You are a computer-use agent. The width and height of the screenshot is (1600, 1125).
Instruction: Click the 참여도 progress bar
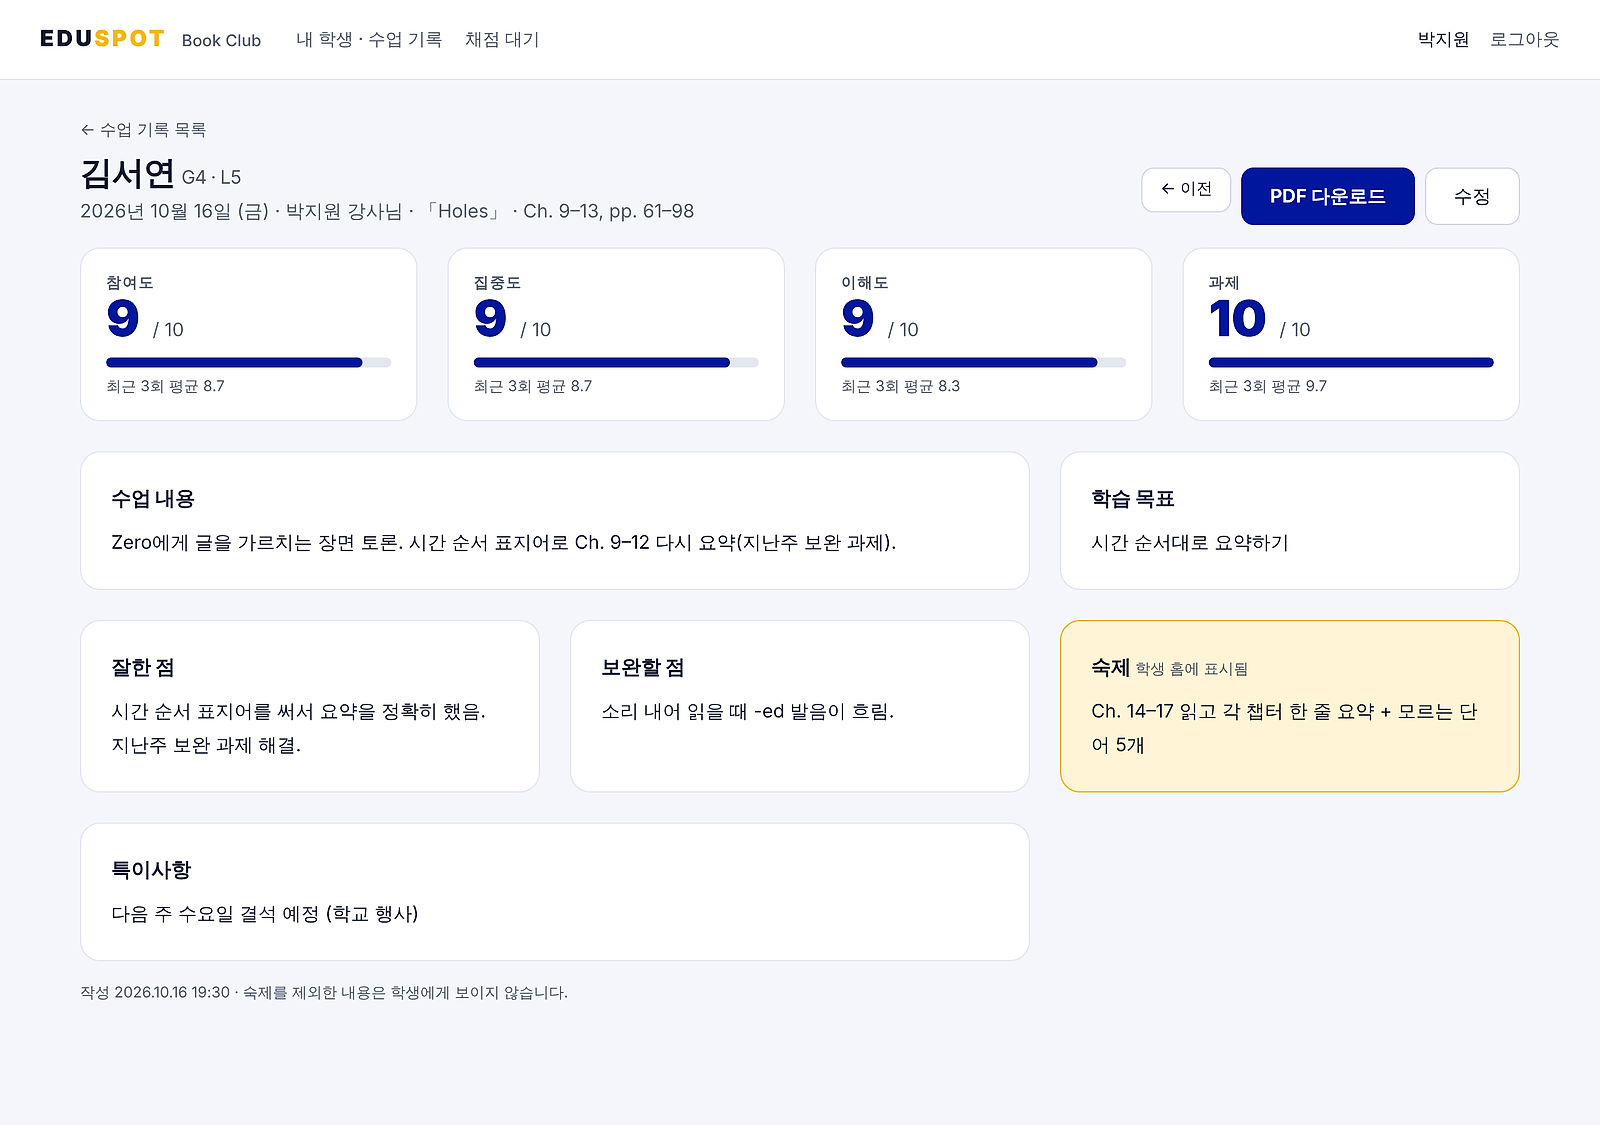click(x=248, y=362)
